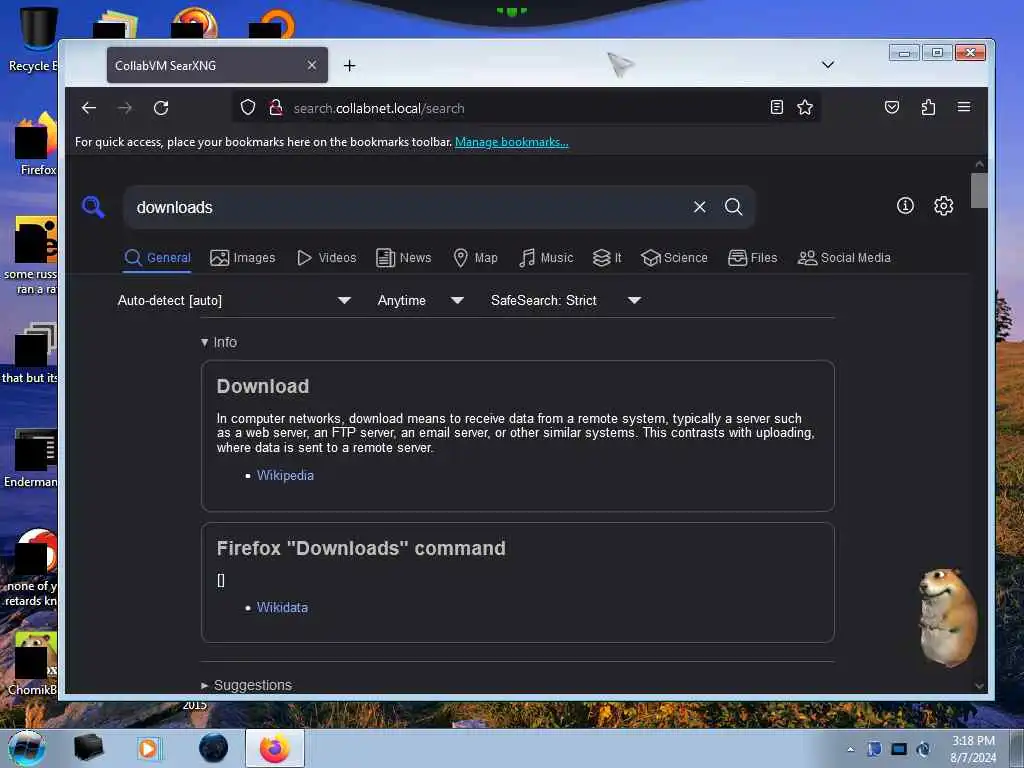
Task: Click the site security padlock icon
Action: pos(276,108)
